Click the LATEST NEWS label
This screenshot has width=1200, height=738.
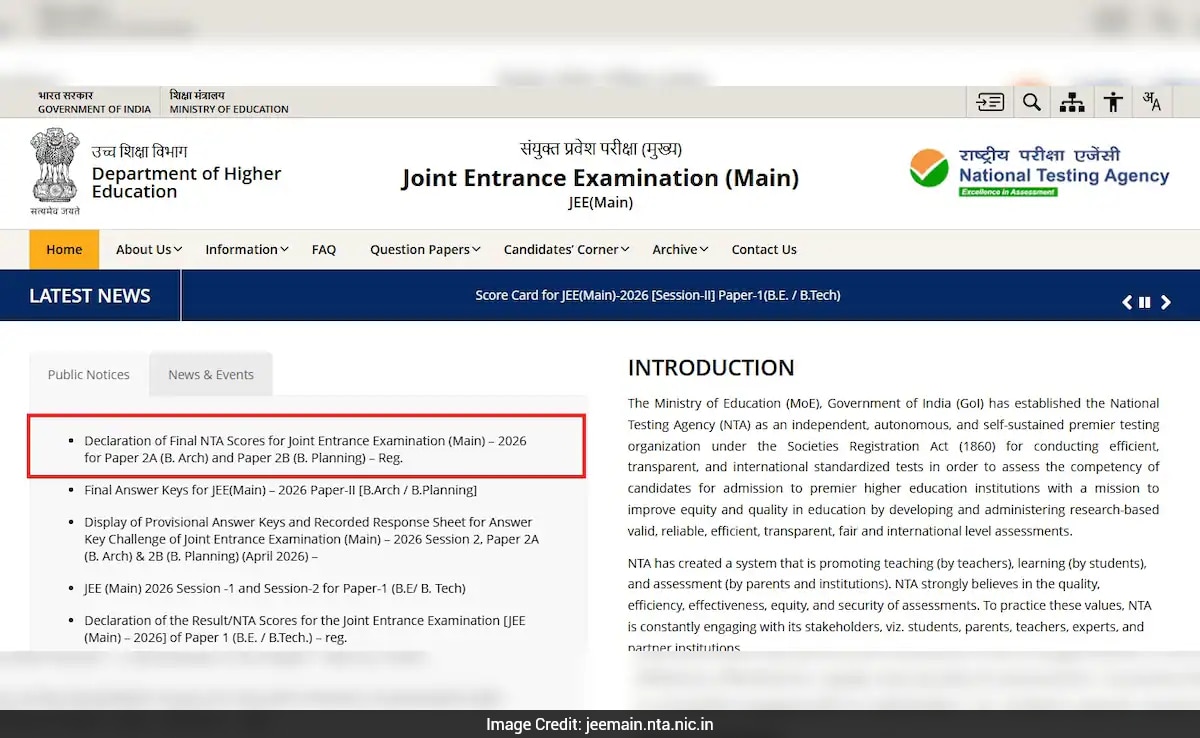click(90, 296)
